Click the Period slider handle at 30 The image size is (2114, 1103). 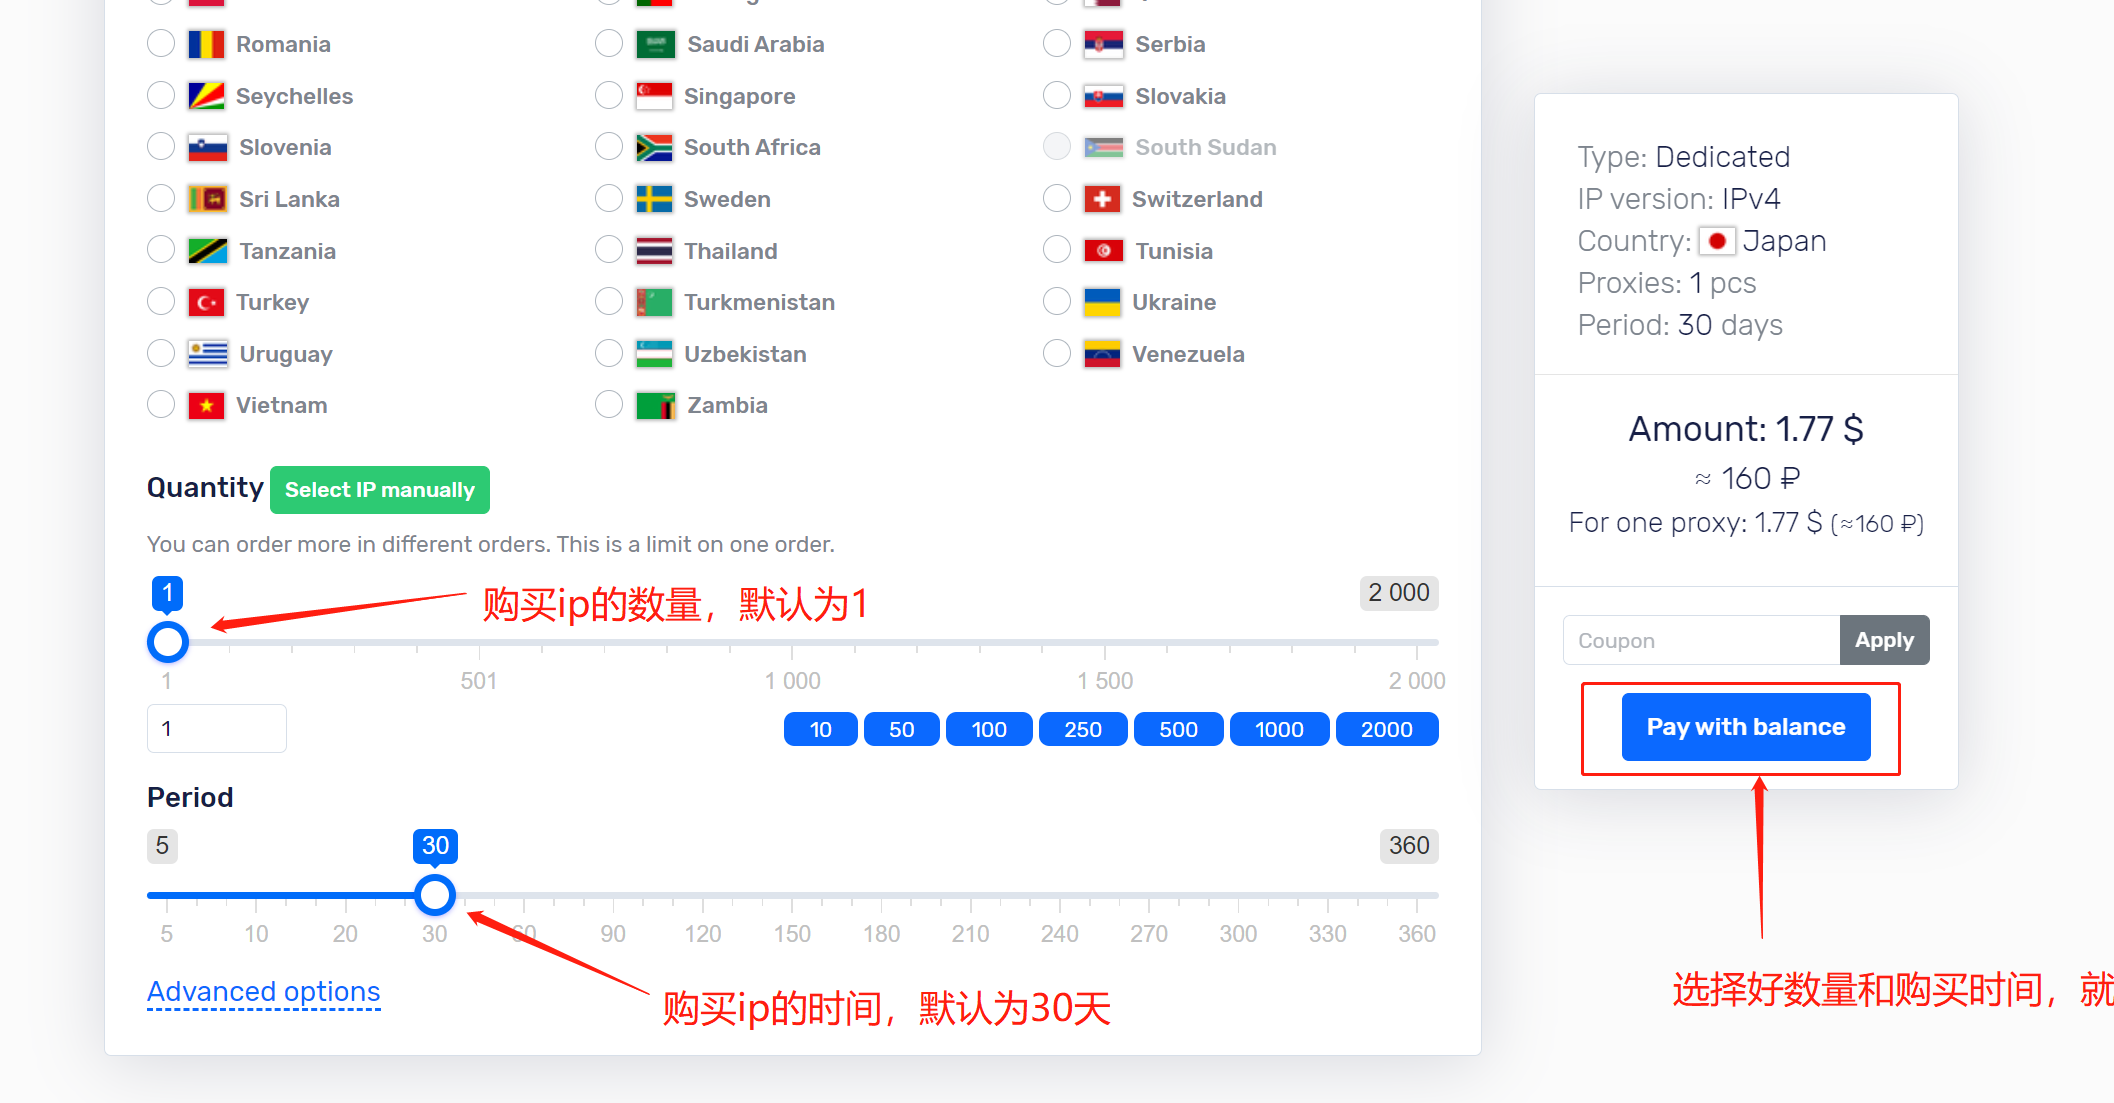[x=435, y=895]
